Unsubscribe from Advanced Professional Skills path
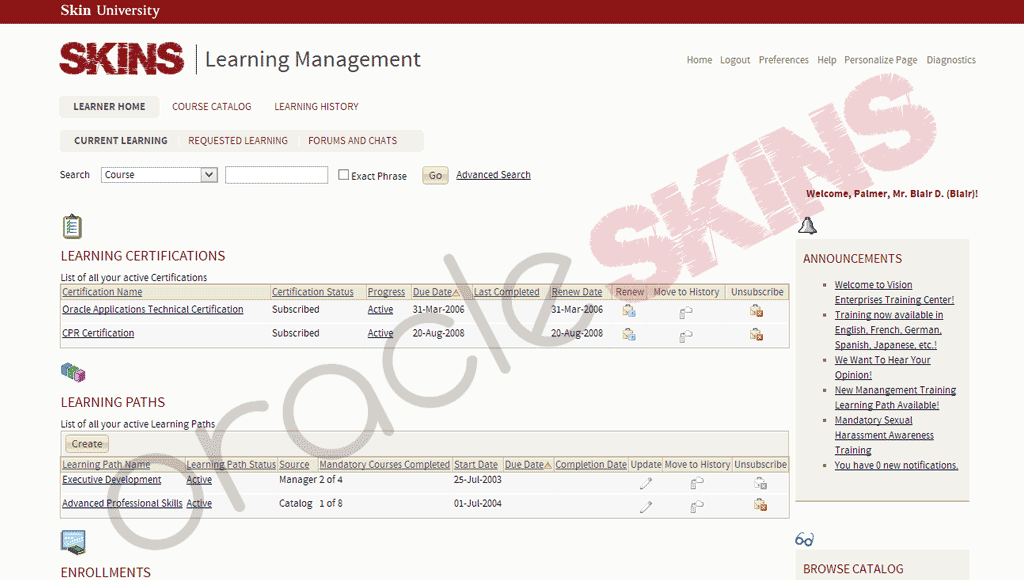The width and height of the screenshot is (1024, 580). tap(760, 504)
